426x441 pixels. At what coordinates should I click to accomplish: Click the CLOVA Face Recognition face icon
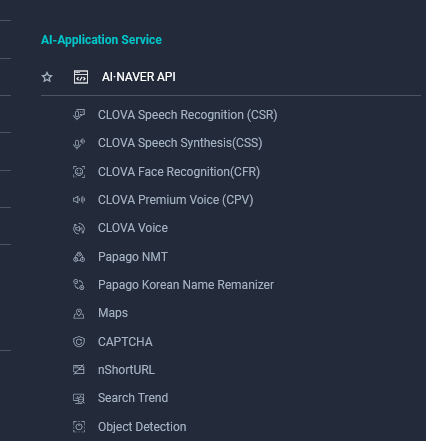(79, 172)
